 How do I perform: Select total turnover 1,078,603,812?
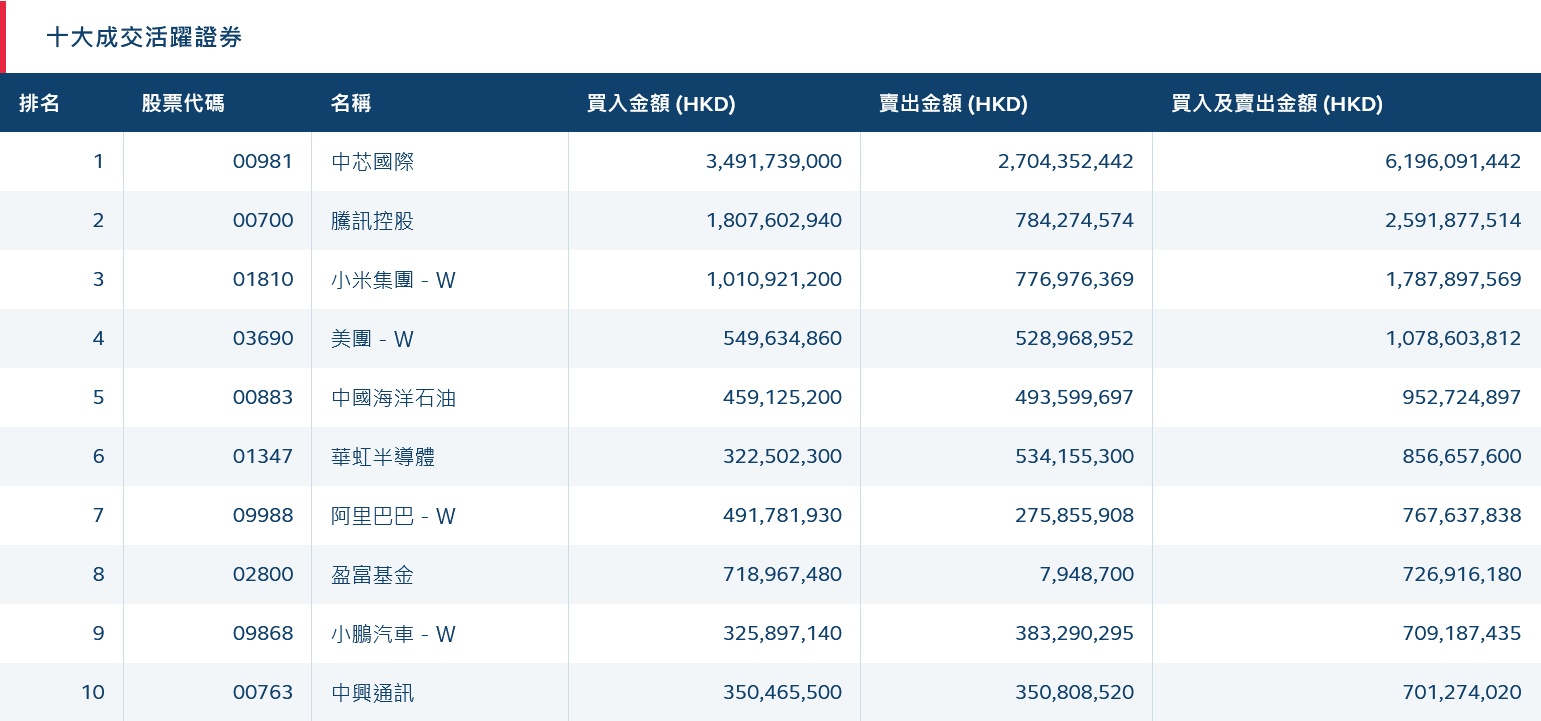[x=1453, y=338]
